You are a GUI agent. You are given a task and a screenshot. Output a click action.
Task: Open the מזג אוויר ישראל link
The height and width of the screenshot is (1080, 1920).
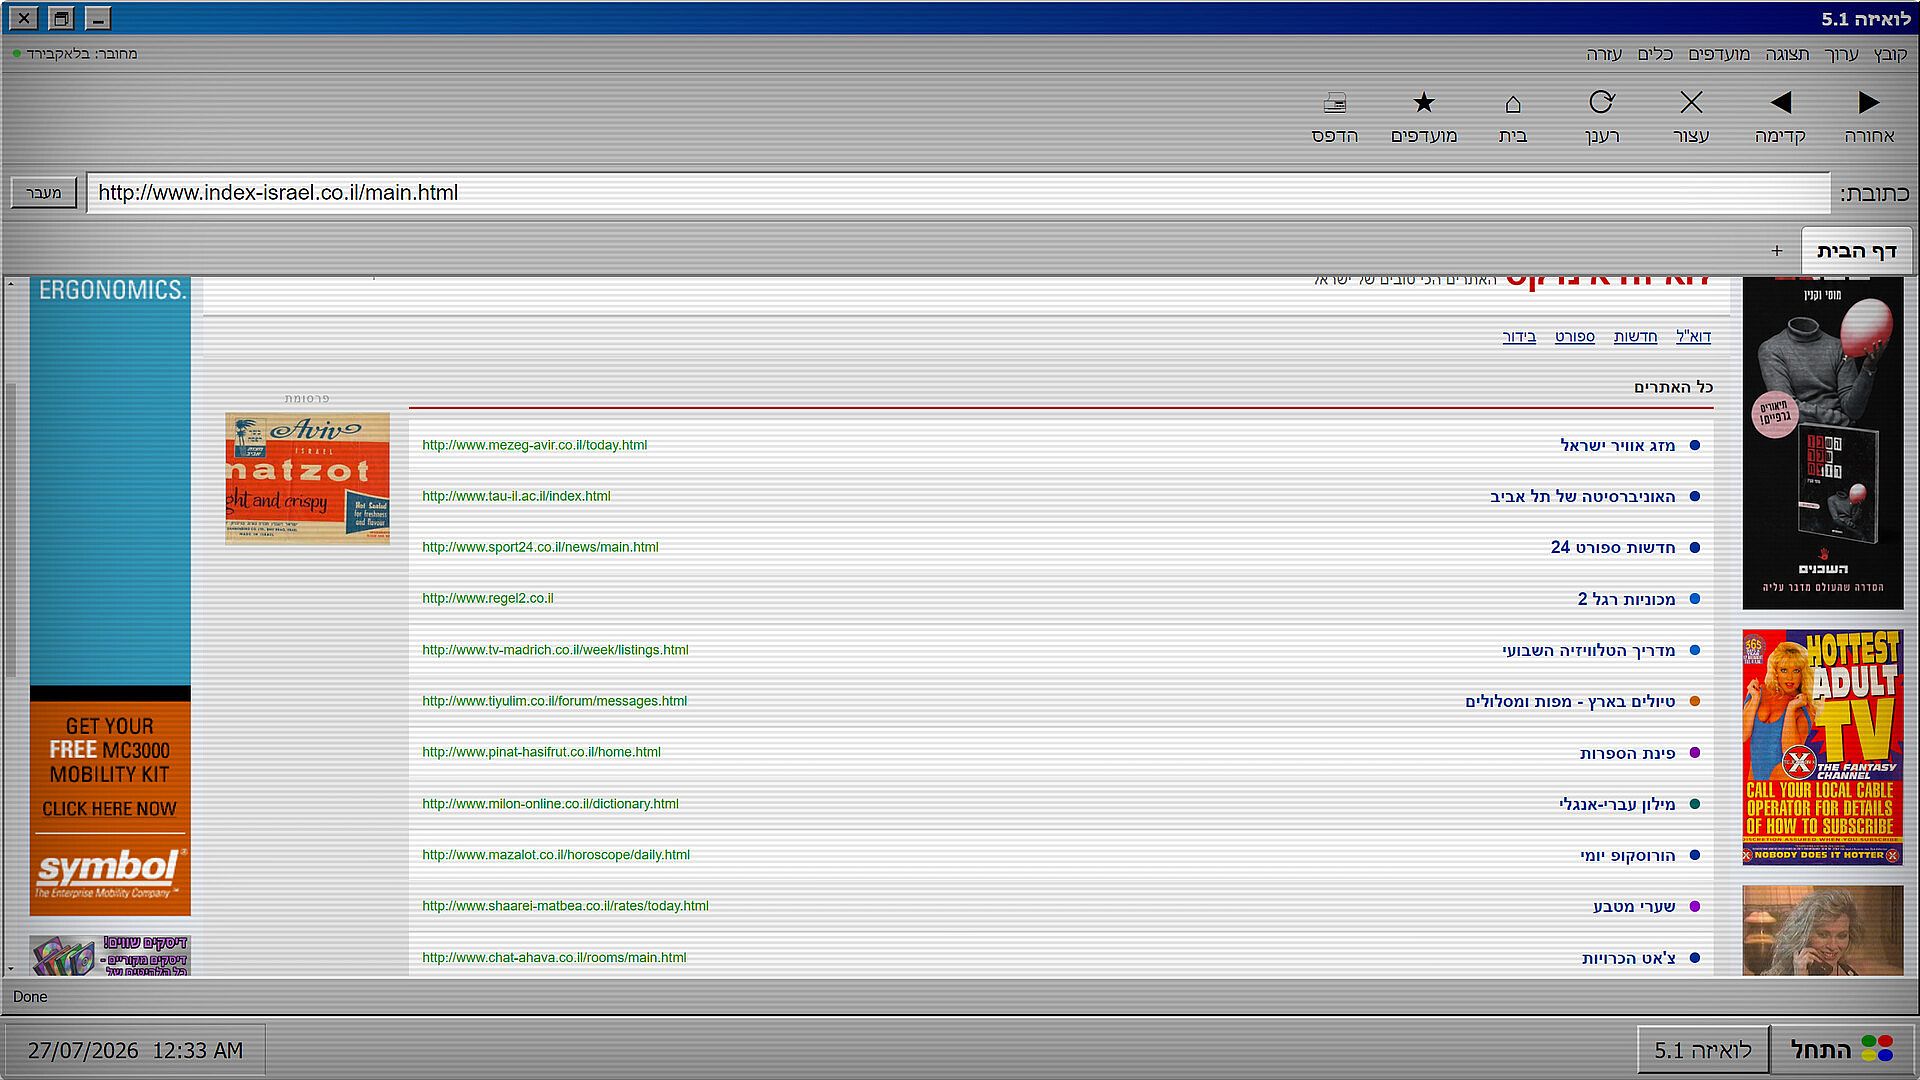1617,445
